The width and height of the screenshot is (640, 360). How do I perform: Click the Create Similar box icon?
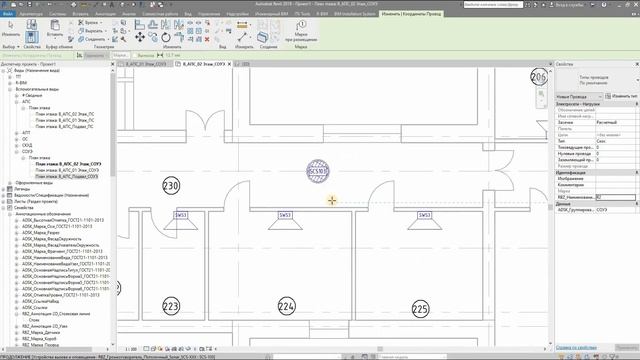tap(262, 38)
